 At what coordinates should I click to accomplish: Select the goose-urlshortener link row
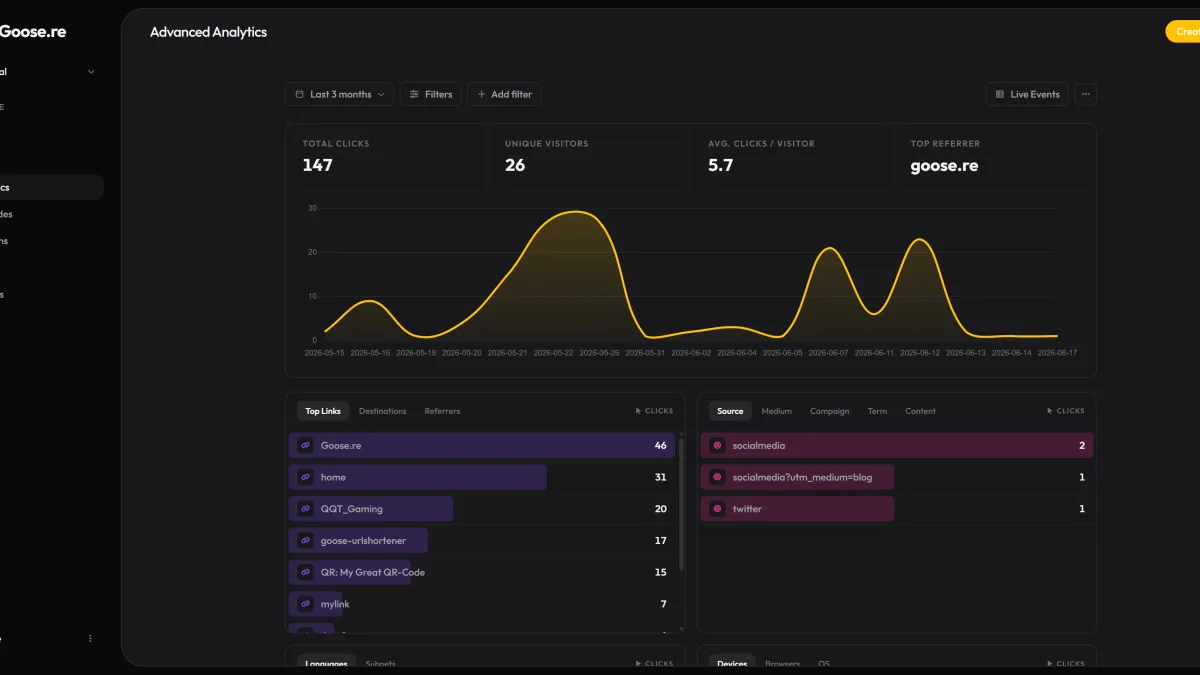pos(482,541)
